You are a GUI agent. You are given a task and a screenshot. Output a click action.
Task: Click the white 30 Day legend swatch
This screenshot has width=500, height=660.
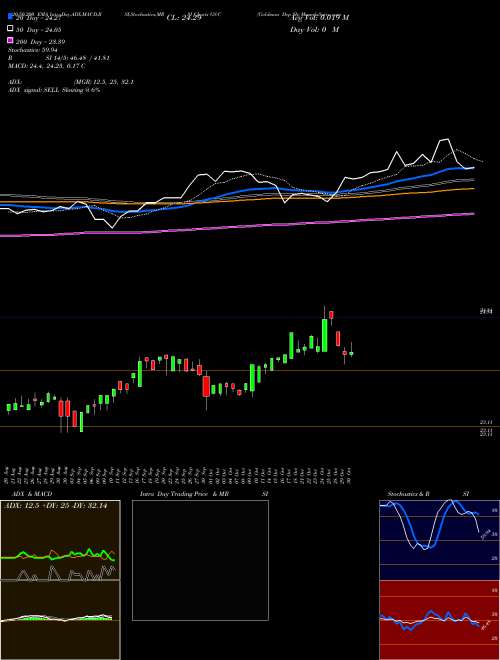click(x=10, y=29)
